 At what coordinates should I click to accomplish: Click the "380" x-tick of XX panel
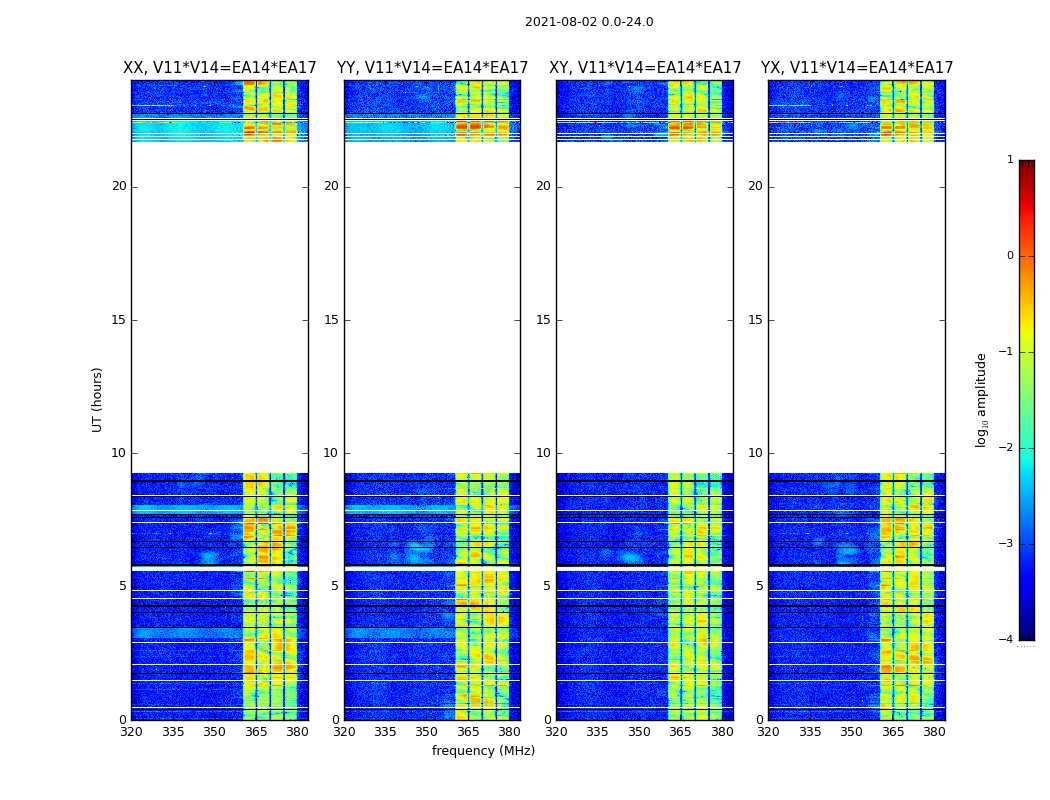(297, 732)
